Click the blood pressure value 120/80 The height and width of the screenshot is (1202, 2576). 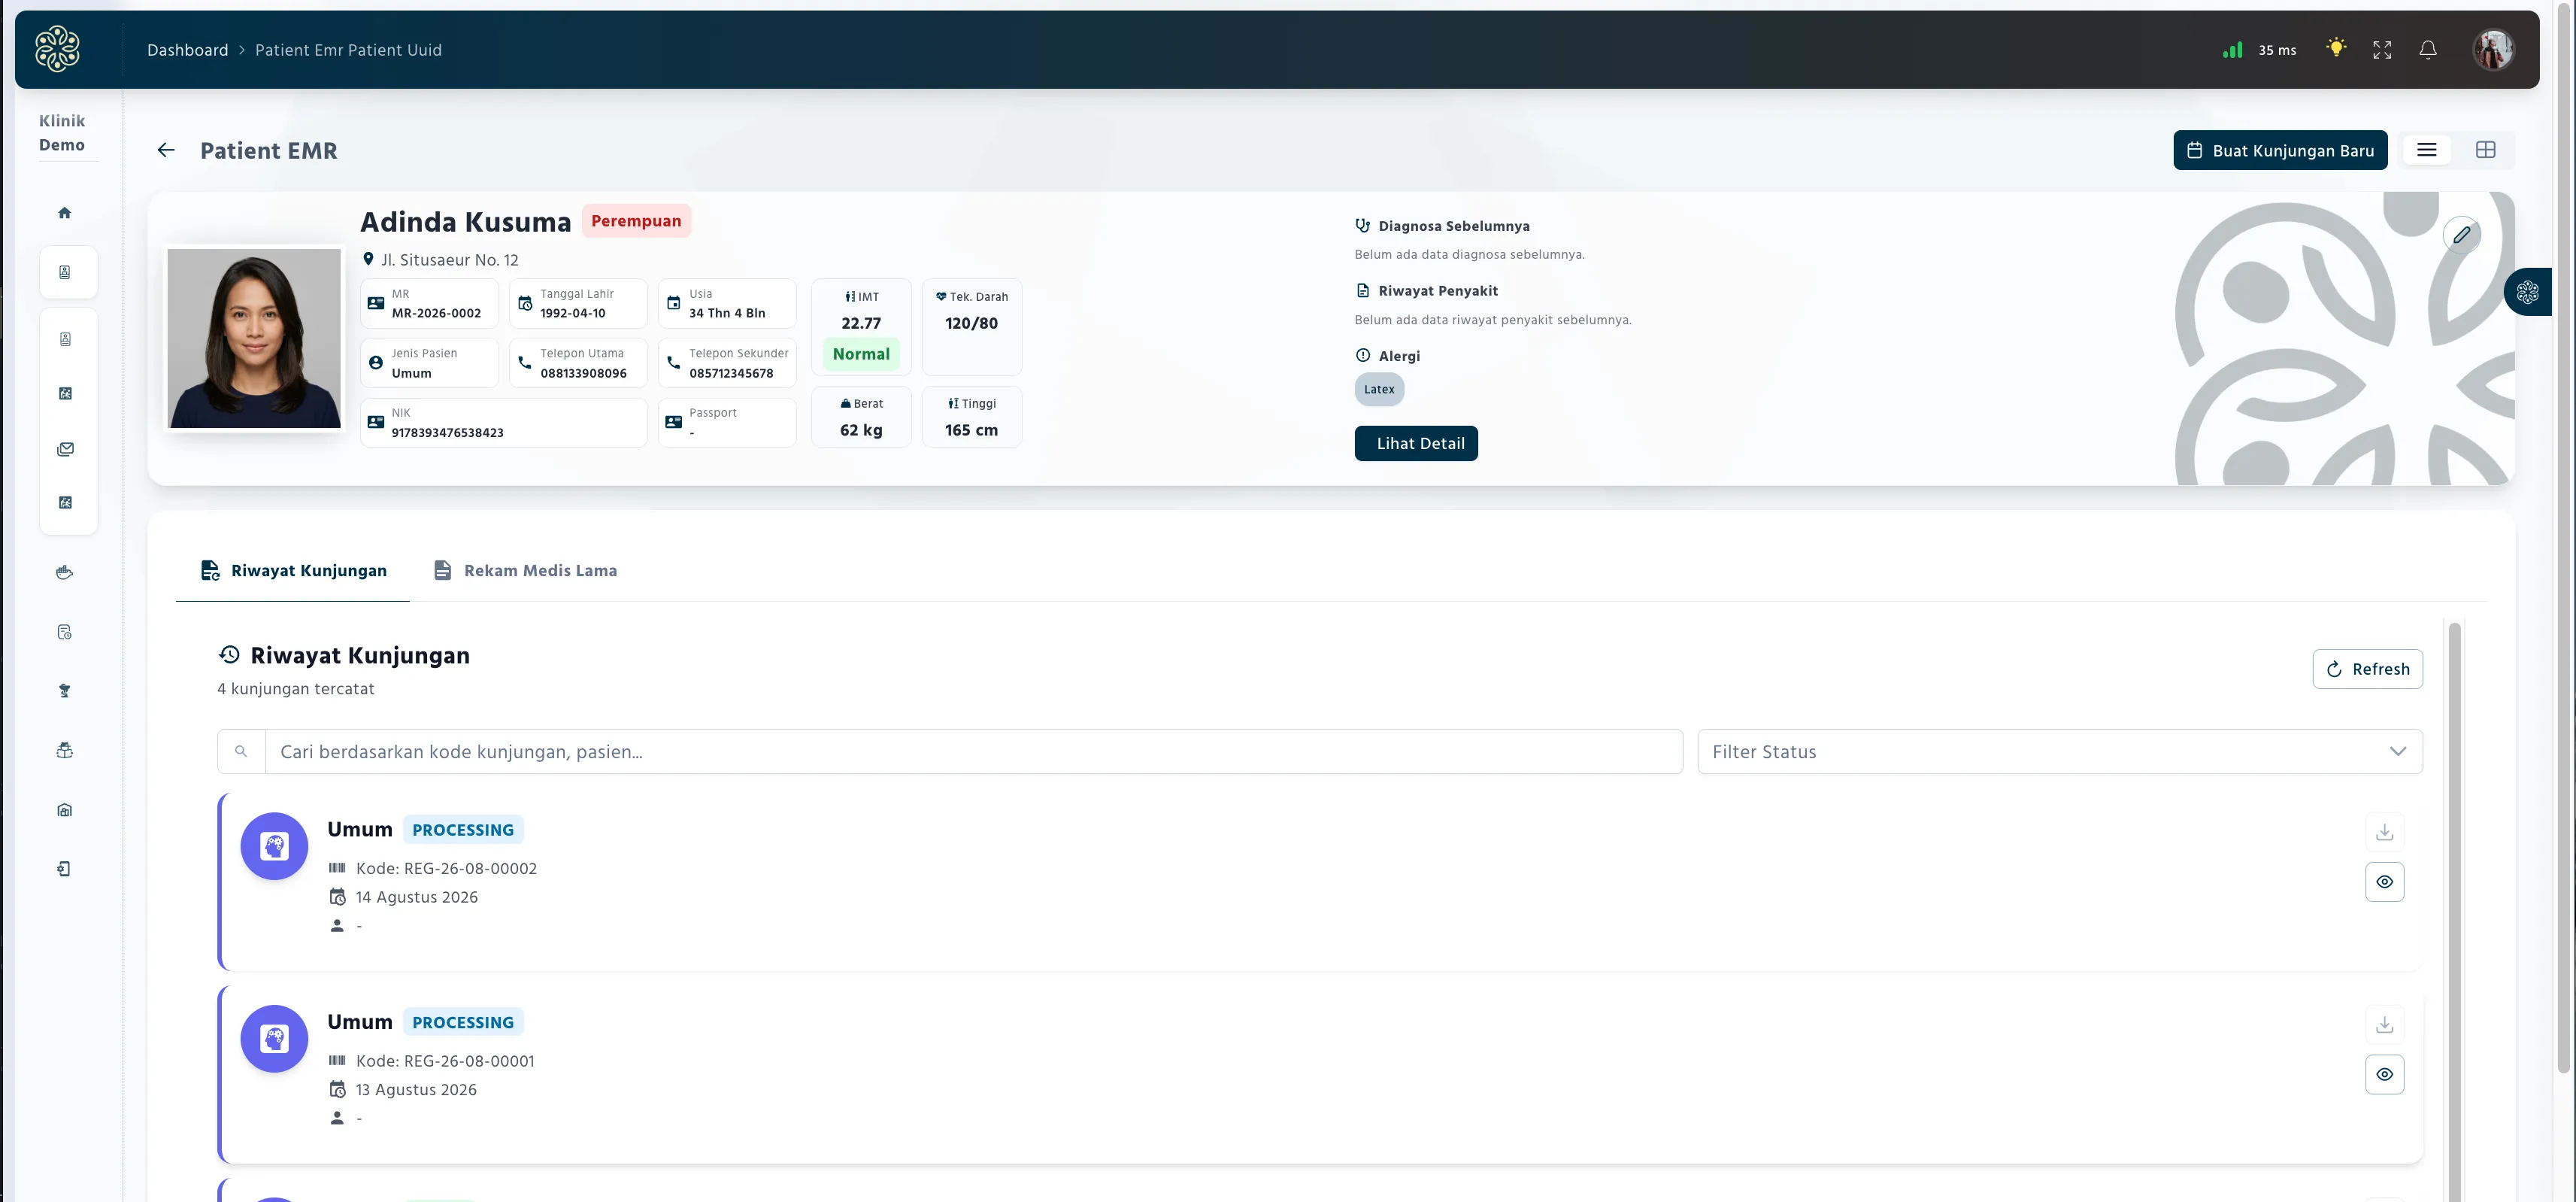[x=971, y=324]
